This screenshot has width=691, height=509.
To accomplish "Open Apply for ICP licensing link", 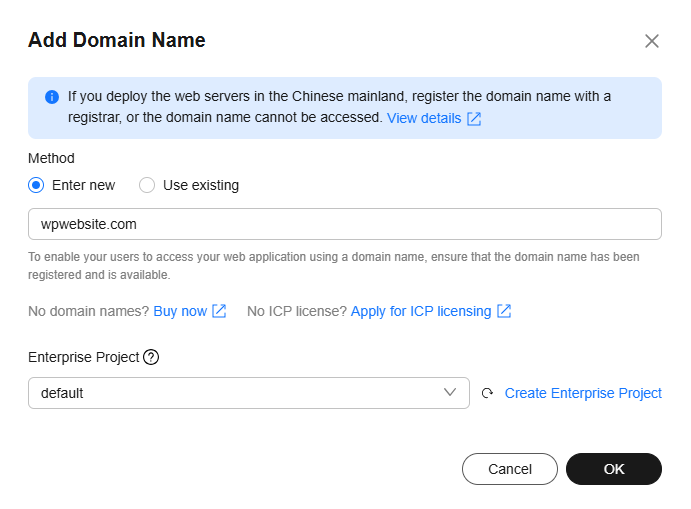I will click(x=421, y=311).
